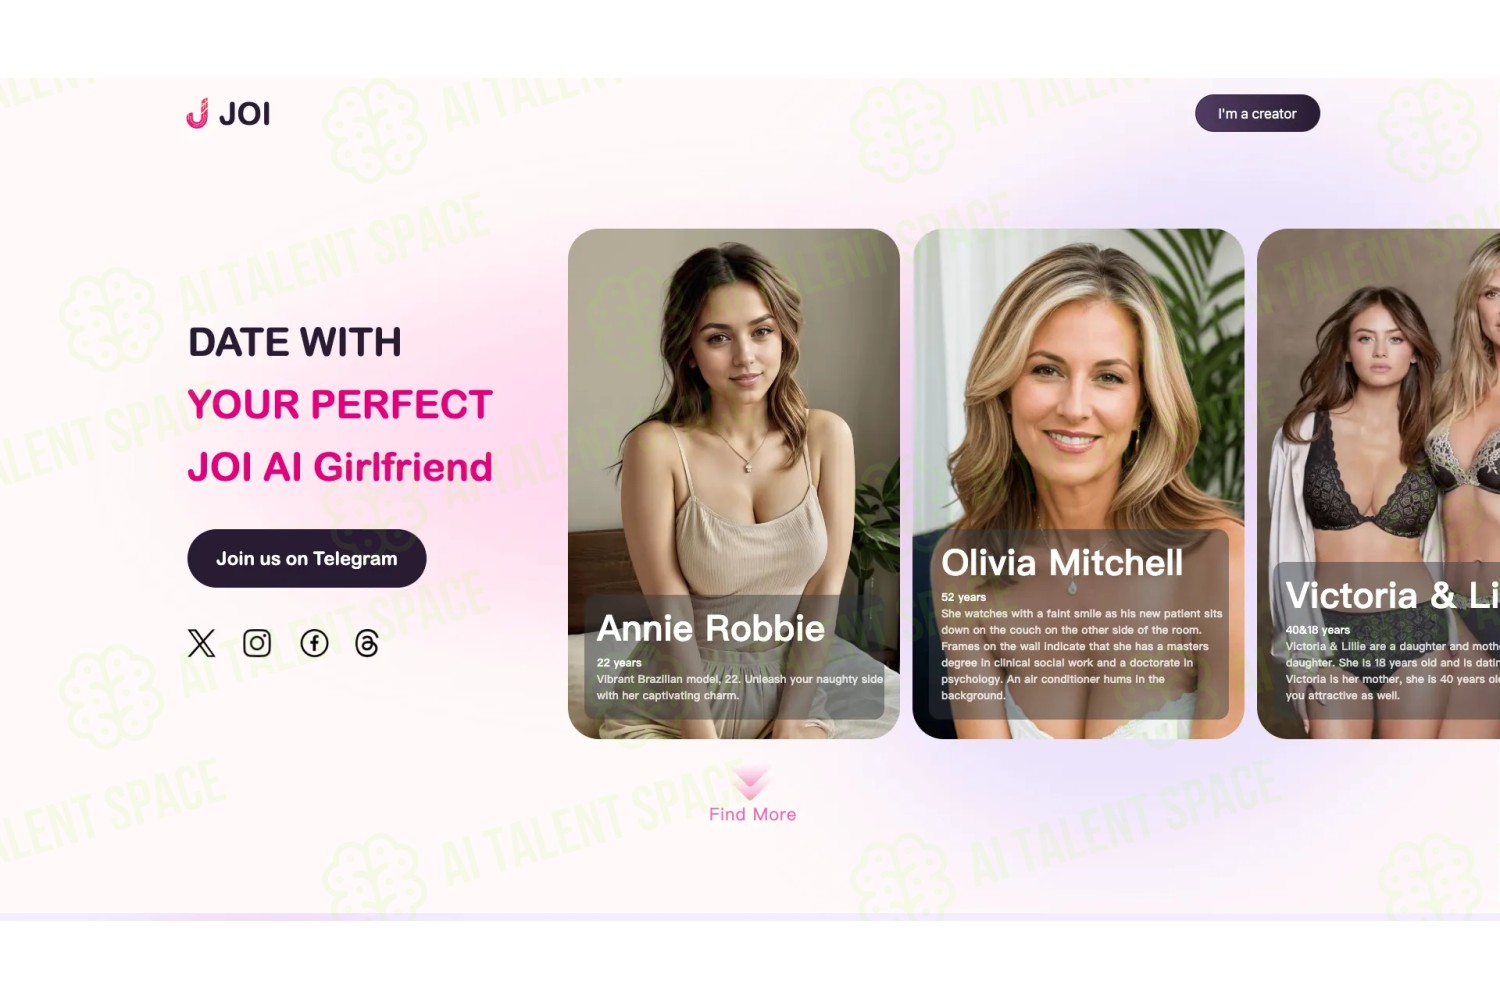Select the Annie Robbie profile card
The image size is (1500, 1000).
coord(734,484)
